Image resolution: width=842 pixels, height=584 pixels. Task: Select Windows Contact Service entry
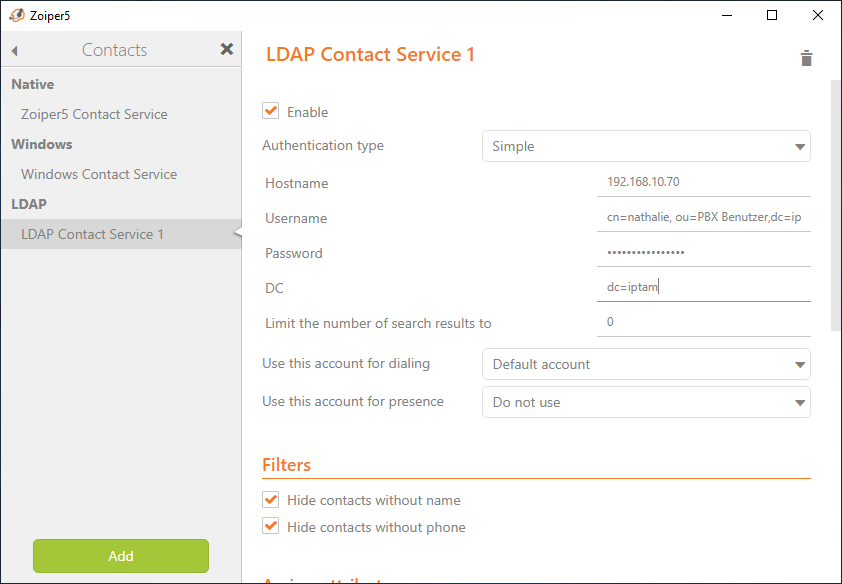coord(99,174)
